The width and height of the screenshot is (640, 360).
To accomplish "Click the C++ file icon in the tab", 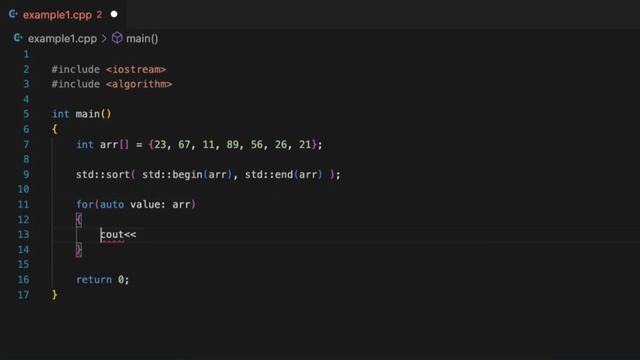I will pyautogui.click(x=13, y=15).
